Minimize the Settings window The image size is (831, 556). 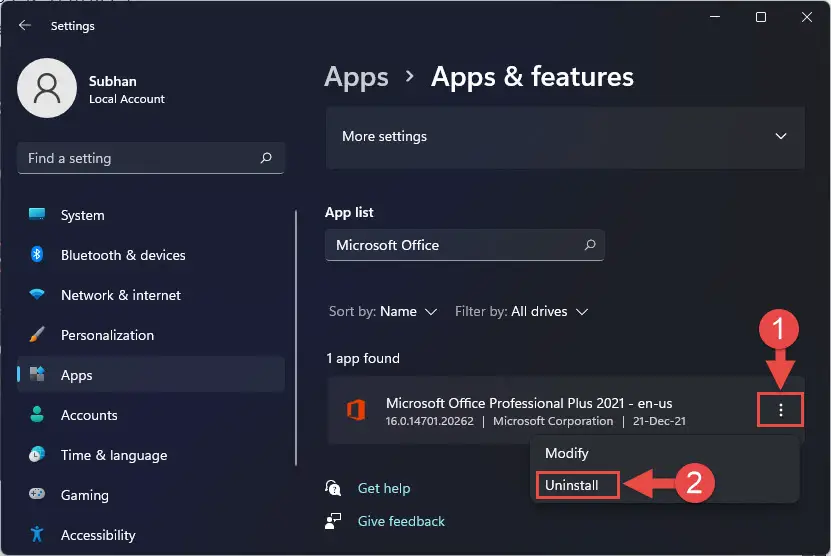coord(715,17)
